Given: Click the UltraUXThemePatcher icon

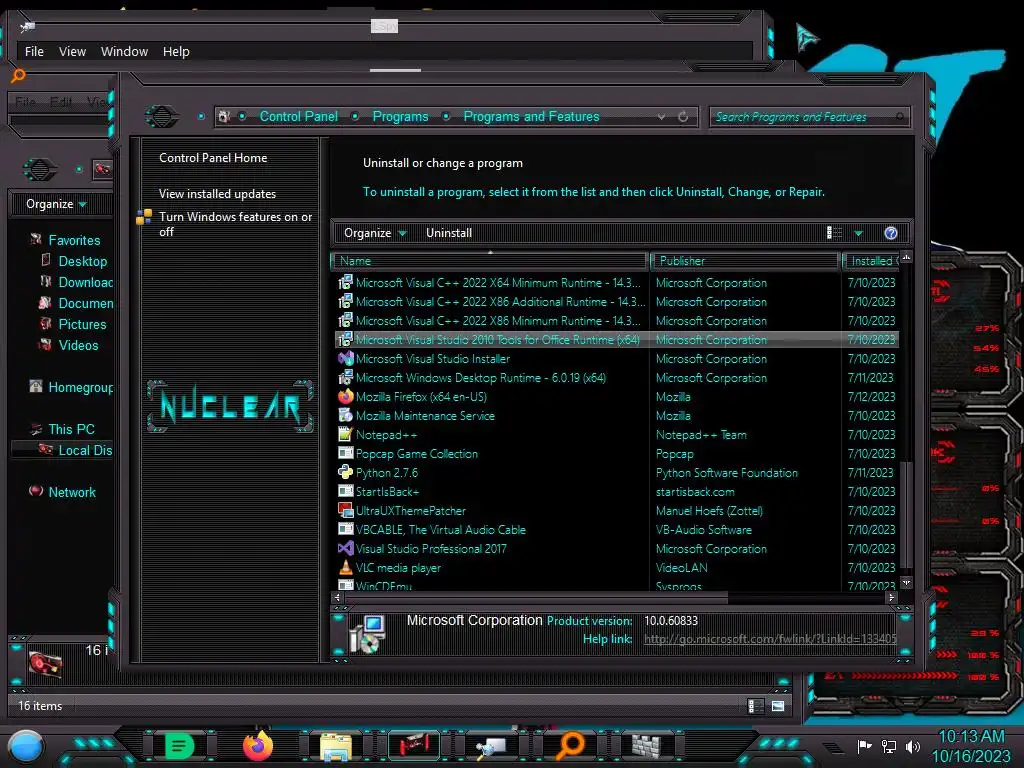Looking at the screenshot, I should [x=345, y=511].
